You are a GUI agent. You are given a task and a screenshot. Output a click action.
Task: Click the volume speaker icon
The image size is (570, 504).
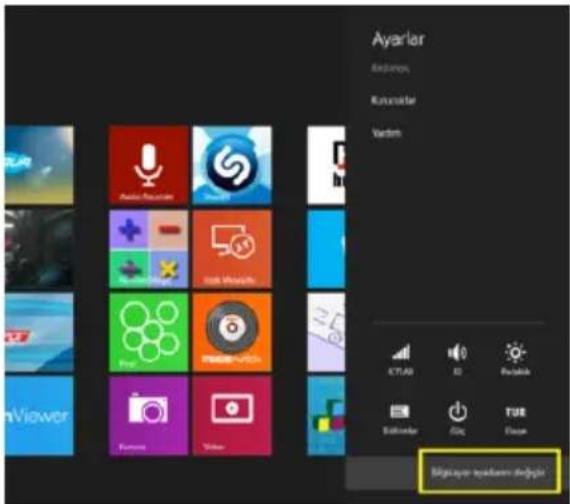(x=457, y=358)
